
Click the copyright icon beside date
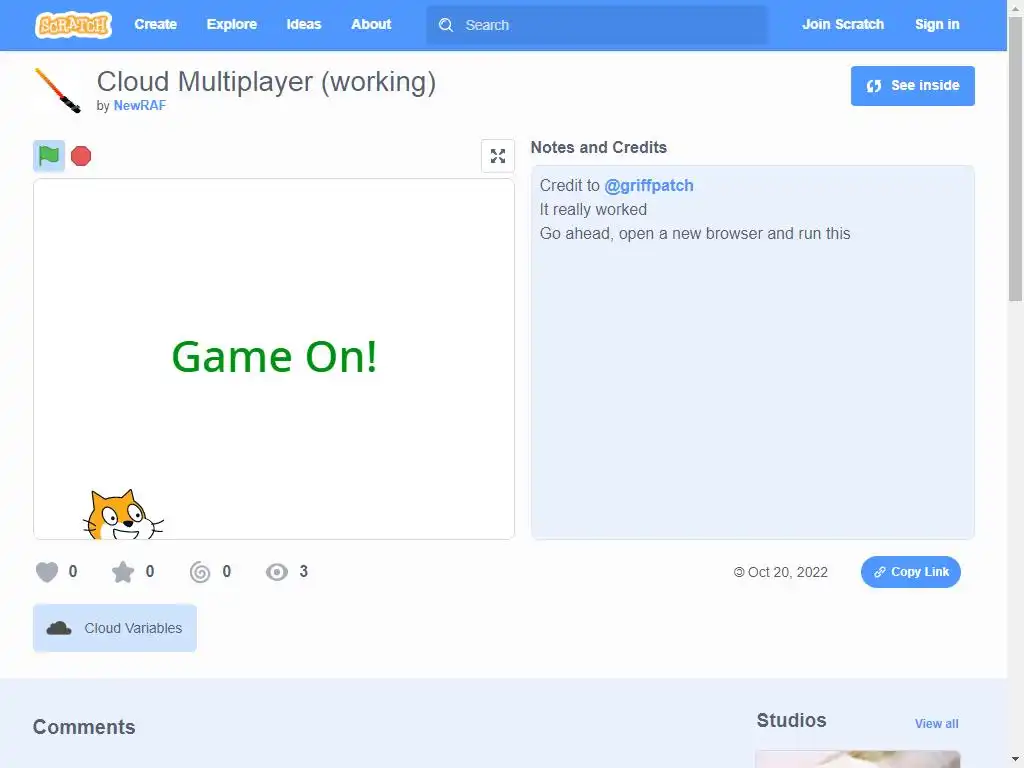[739, 573]
